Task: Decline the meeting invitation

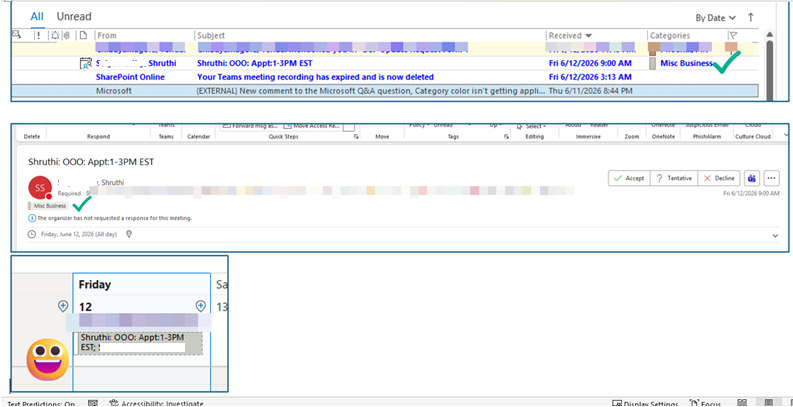Action: pos(719,178)
